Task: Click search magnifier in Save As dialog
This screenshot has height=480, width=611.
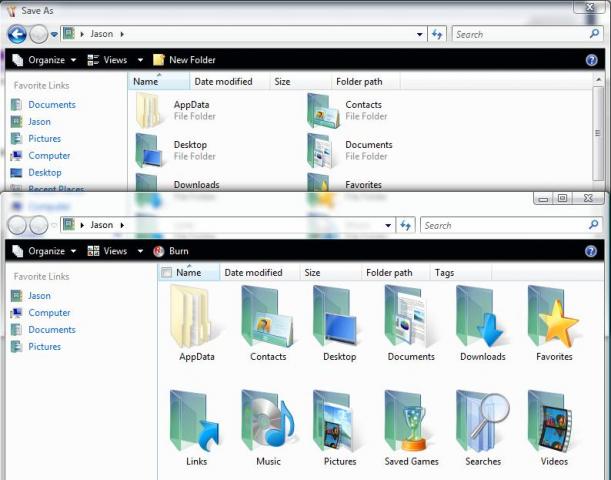Action: (595, 34)
